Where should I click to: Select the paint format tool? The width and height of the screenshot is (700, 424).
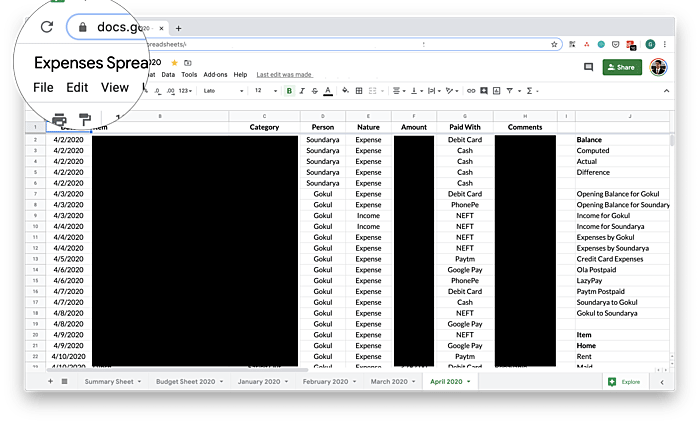(x=85, y=120)
